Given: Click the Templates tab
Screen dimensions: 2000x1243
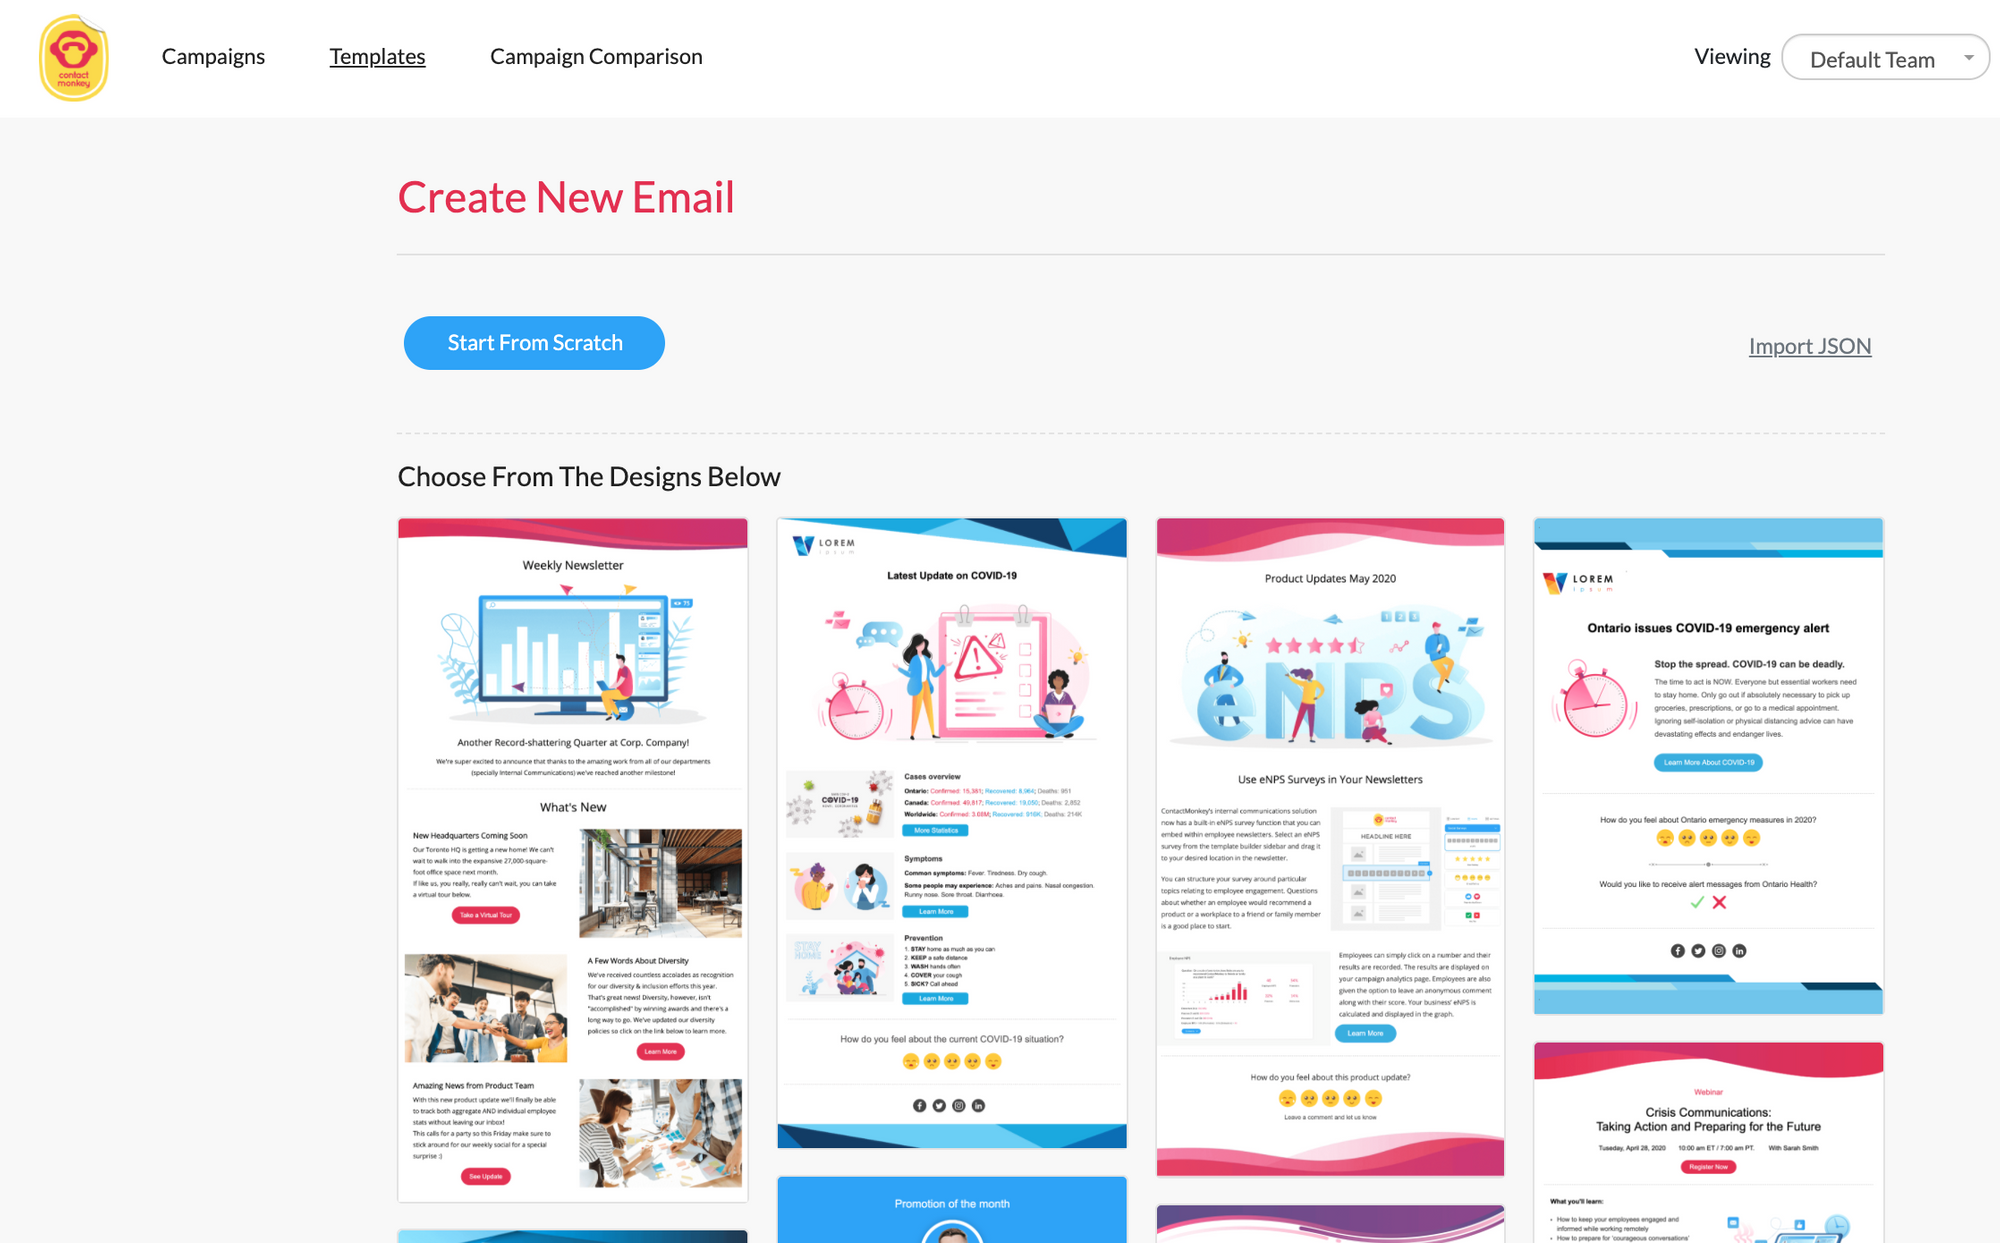Looking at the screenshot, I should tap(377, 56).
